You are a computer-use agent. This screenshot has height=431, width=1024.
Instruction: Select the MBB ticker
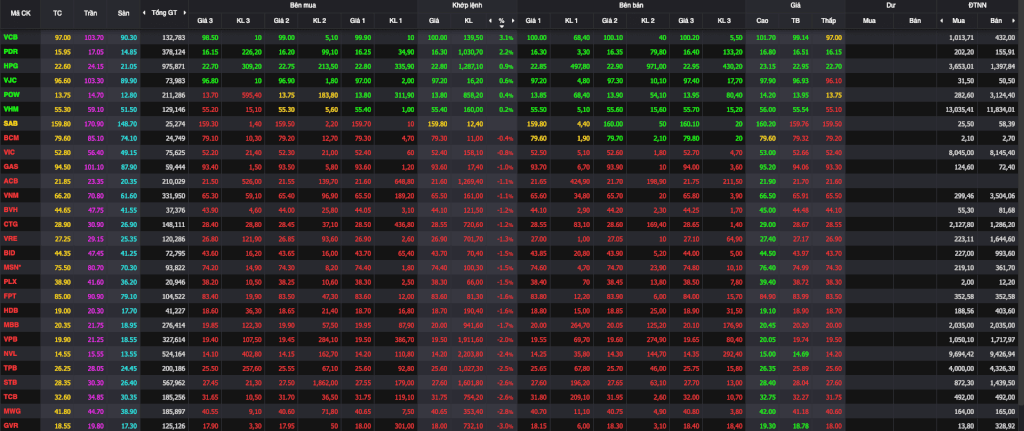pos(10,324)
